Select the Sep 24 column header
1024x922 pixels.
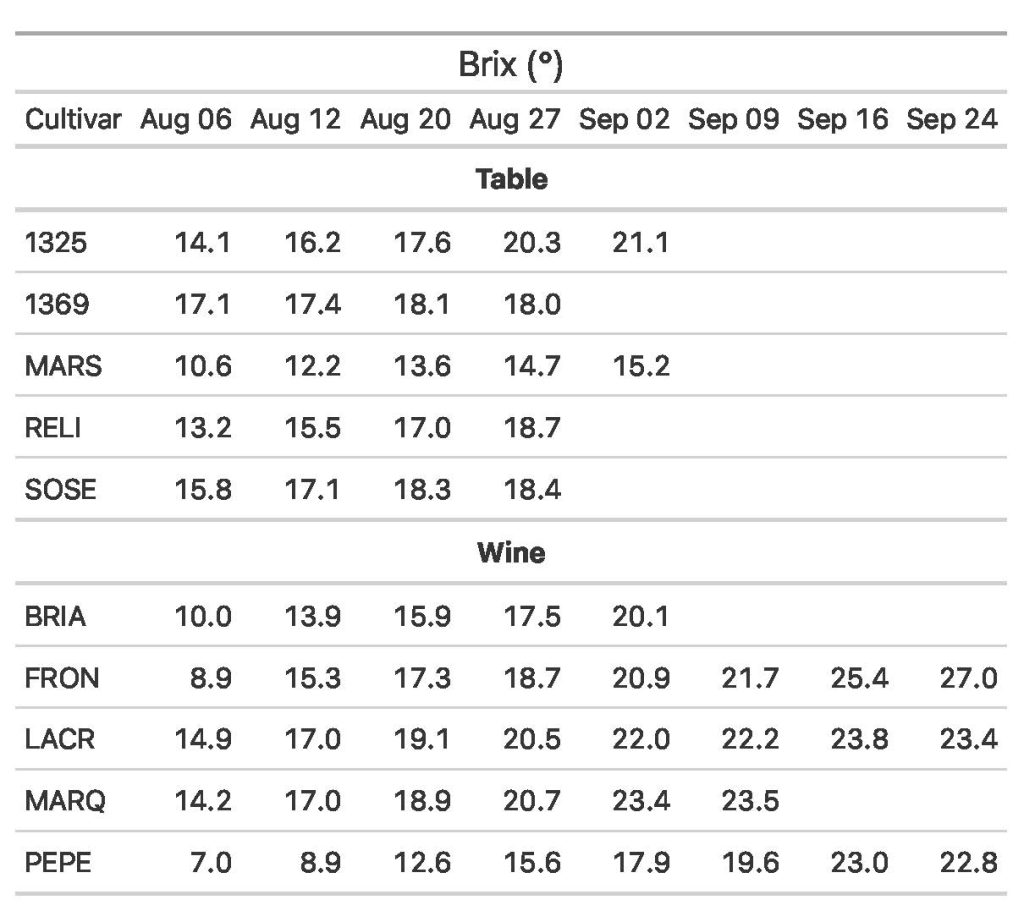[x=952, y=120]
